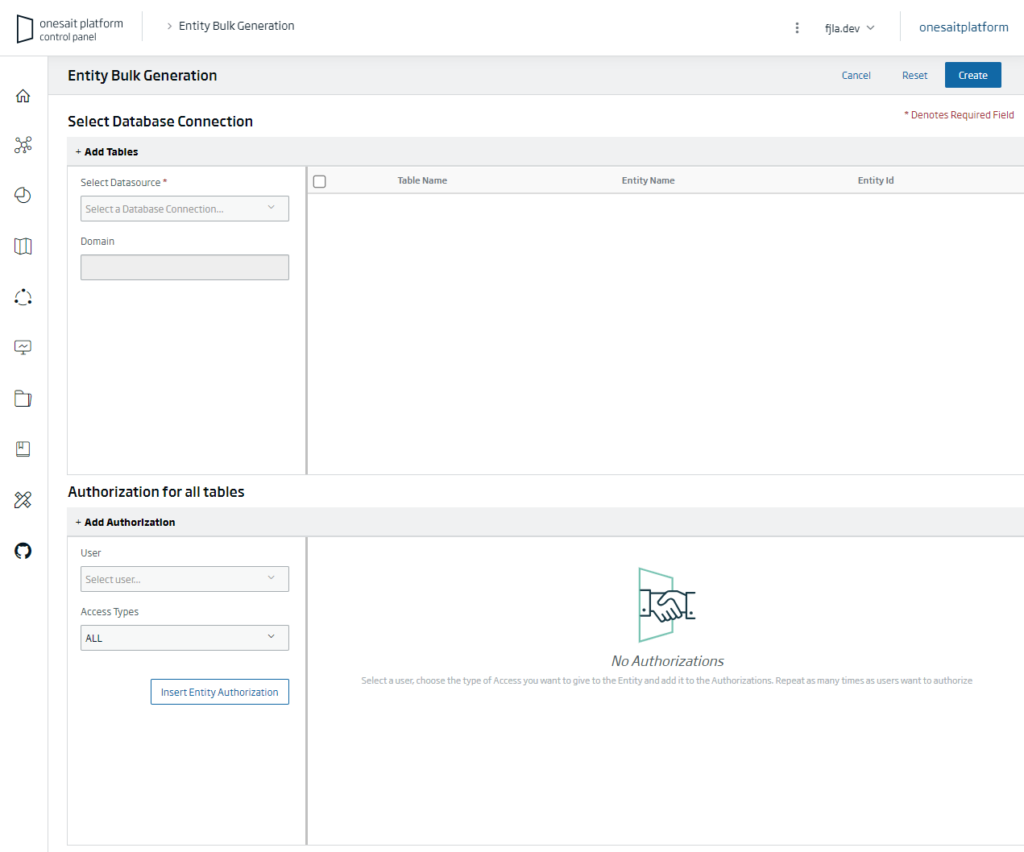
Task: Open the bookmarked book sidebar icon
Action: pyautogui.click(x=23, y=449)
